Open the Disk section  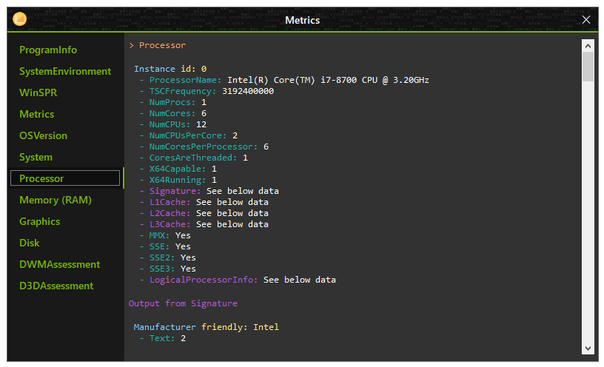click(x=29, y=243)
